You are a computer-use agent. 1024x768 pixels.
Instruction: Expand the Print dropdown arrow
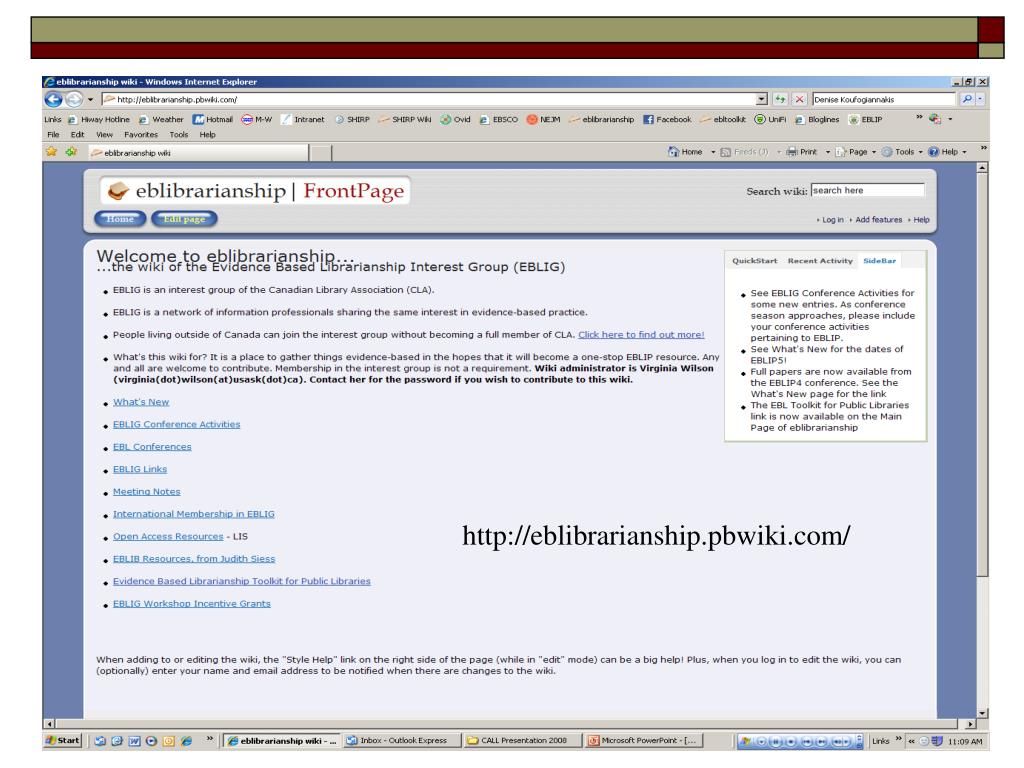coord(827,152)
